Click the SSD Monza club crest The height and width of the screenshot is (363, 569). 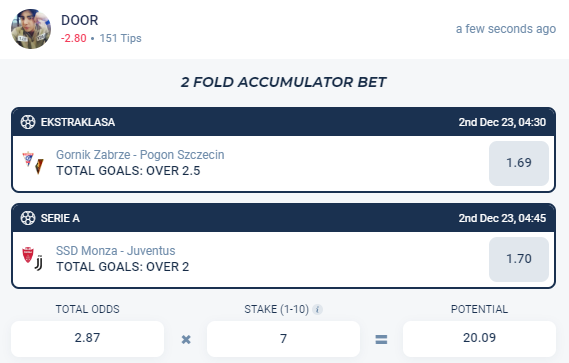pos(28,254)
